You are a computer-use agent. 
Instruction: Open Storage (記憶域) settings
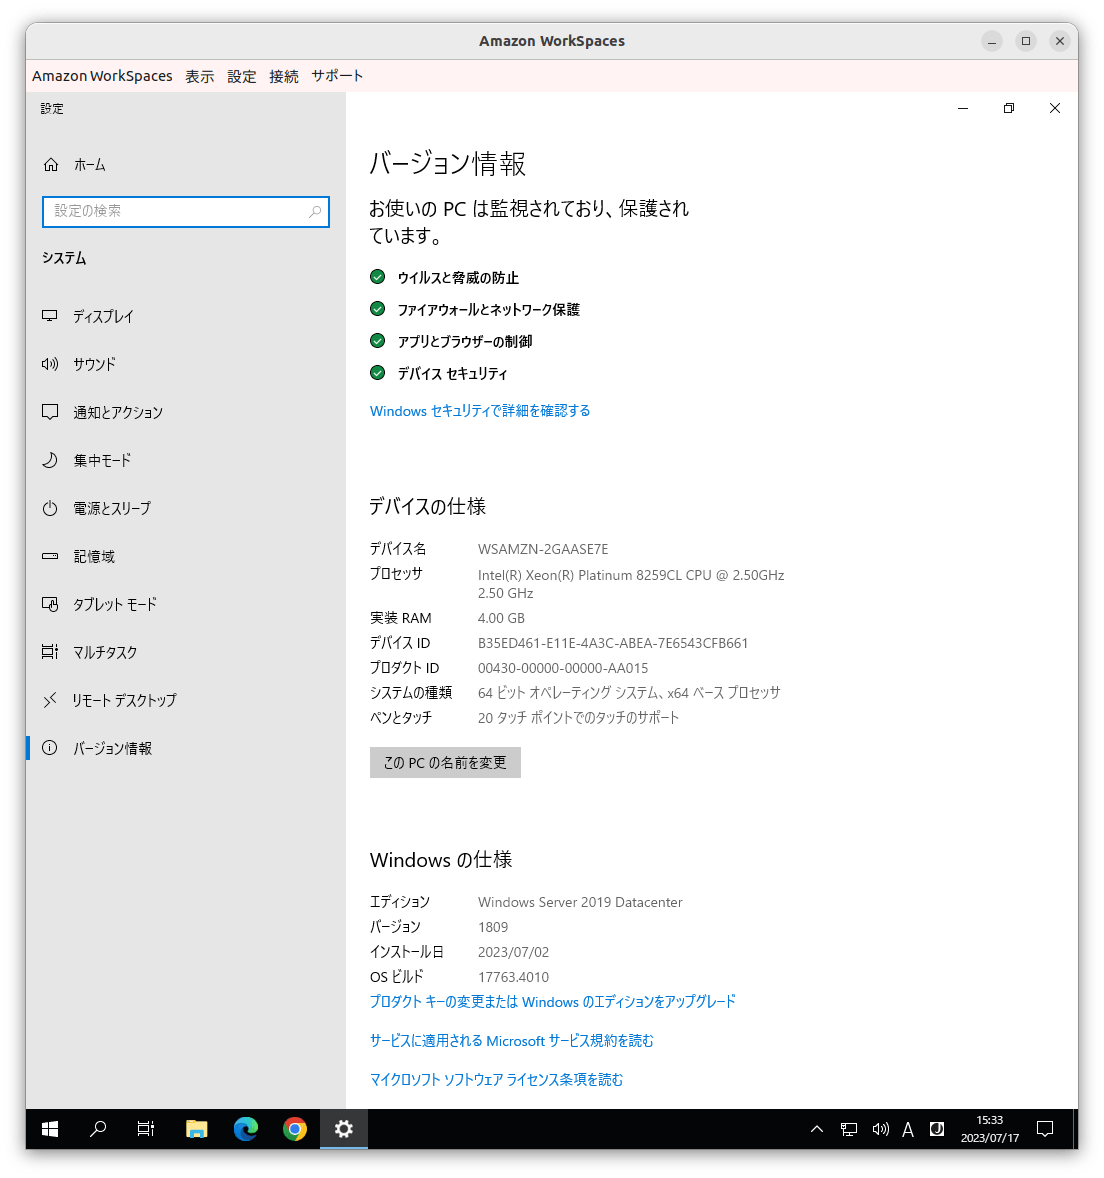click(x=93, y=556)
